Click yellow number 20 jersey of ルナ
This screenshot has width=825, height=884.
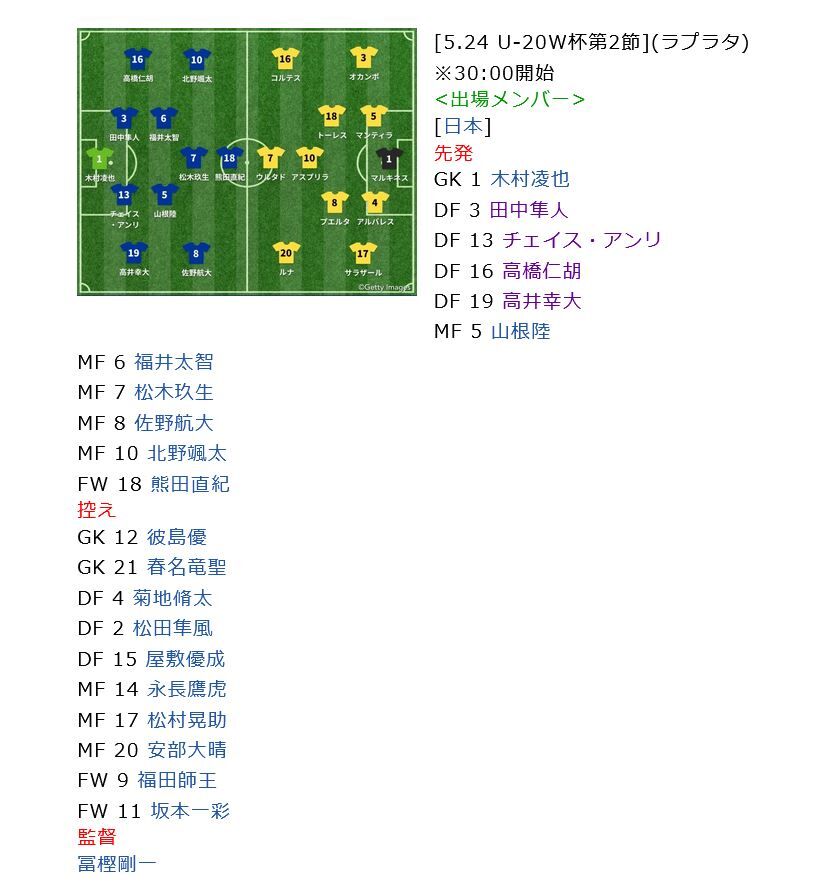pos(286,253)
